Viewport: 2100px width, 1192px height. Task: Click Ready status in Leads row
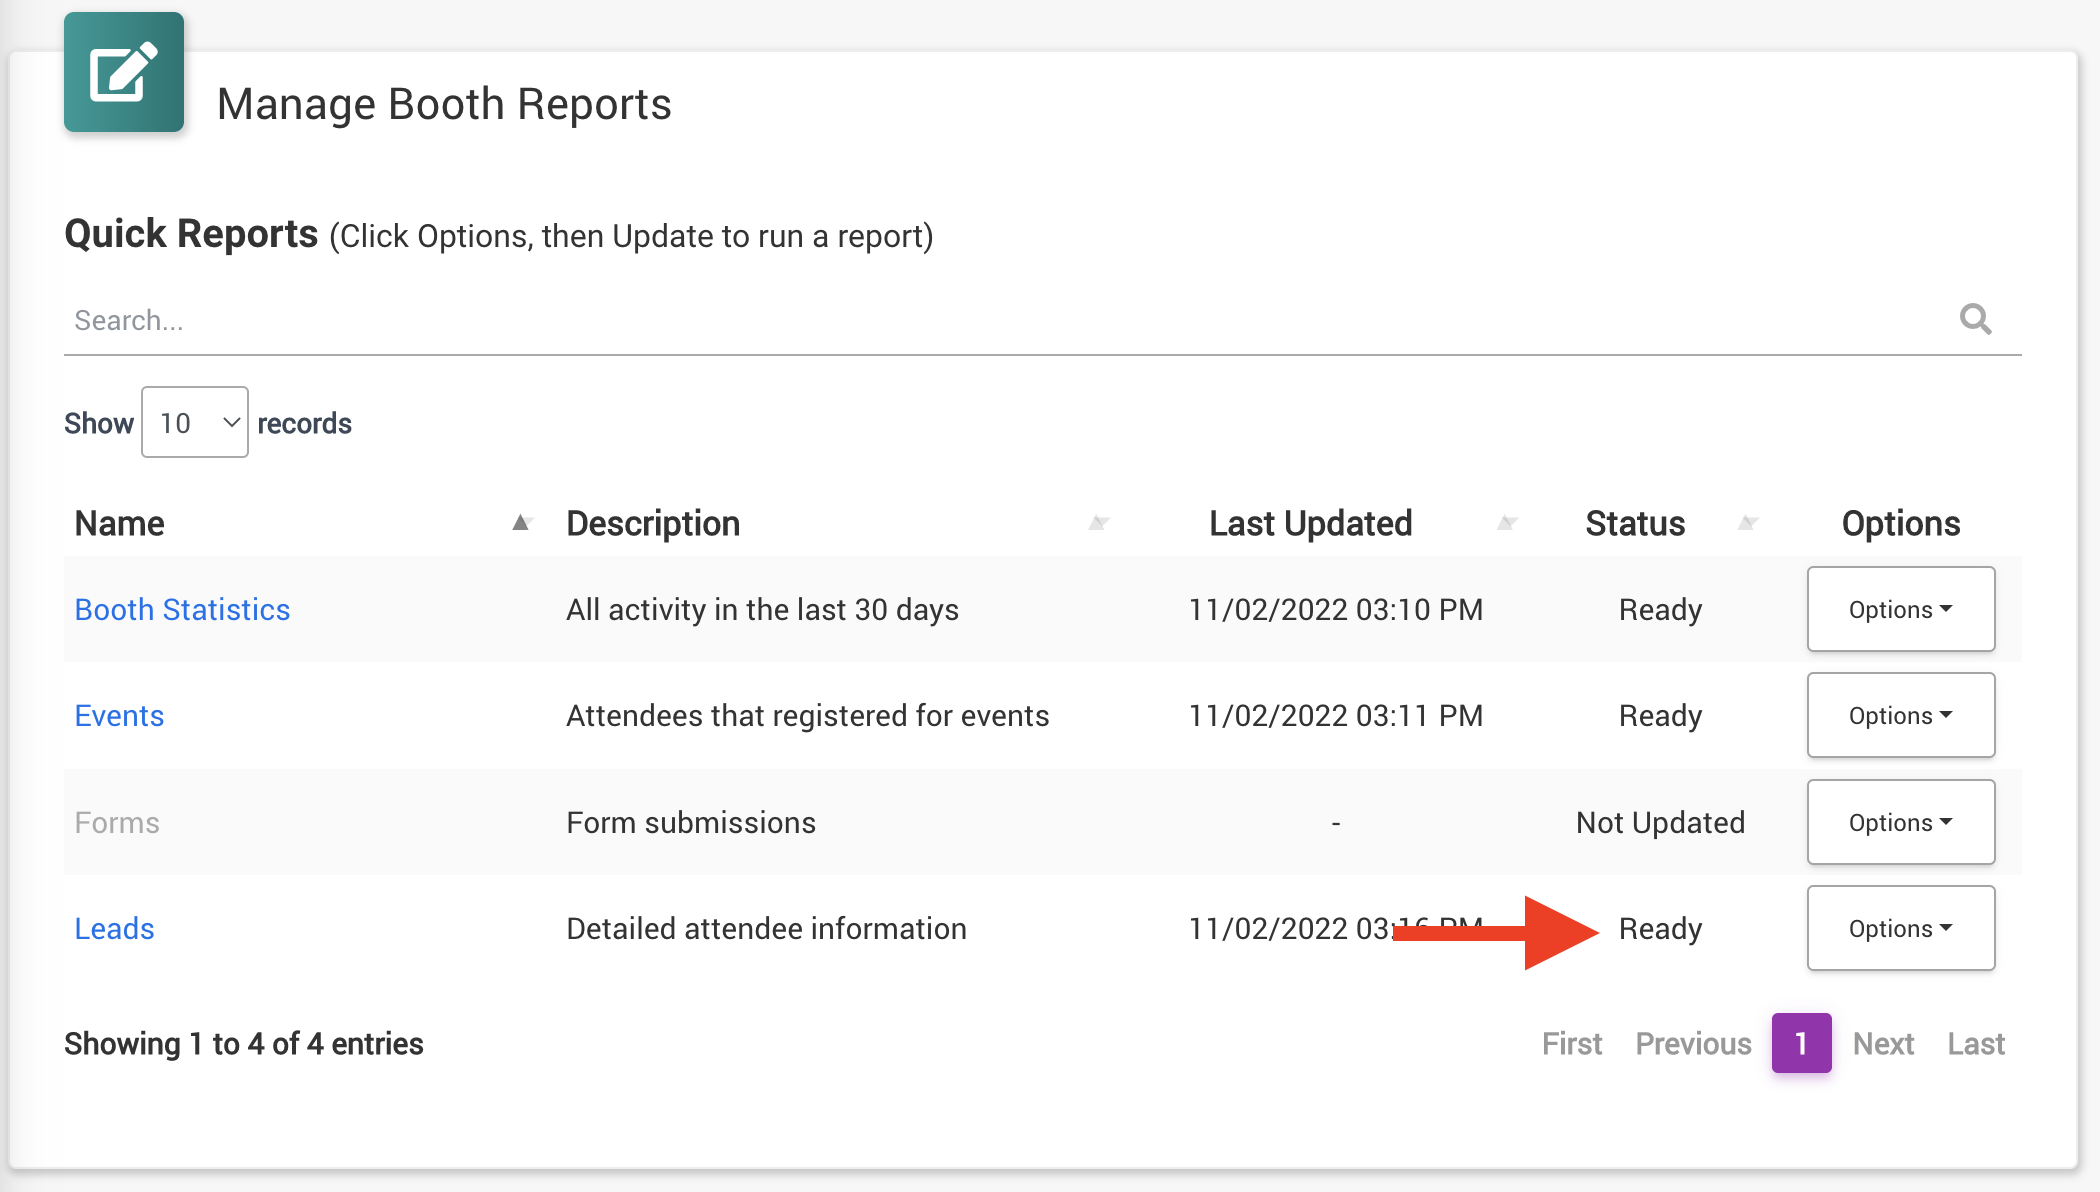(x=1660, y=928)
